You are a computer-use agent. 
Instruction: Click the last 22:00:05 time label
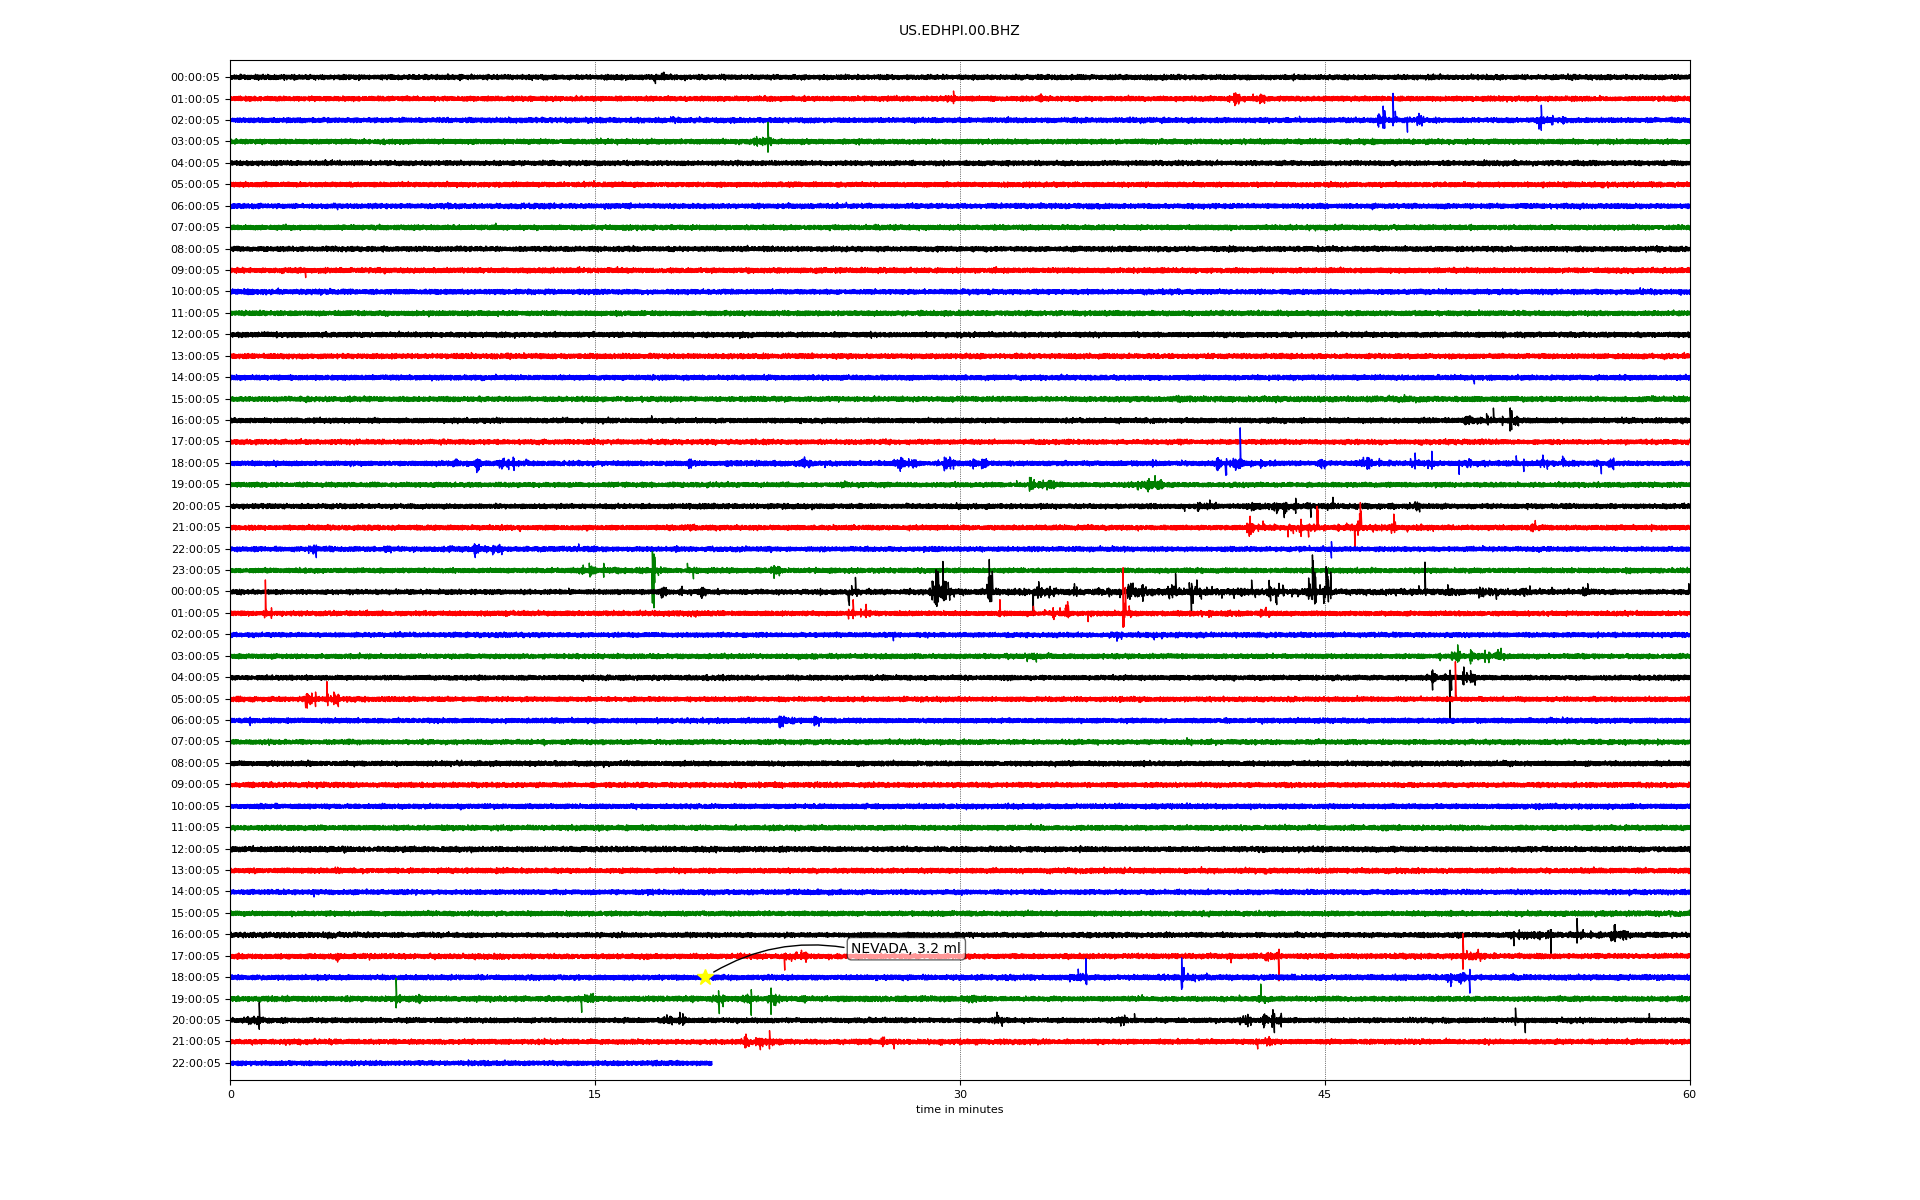(x=195, y=1064)
